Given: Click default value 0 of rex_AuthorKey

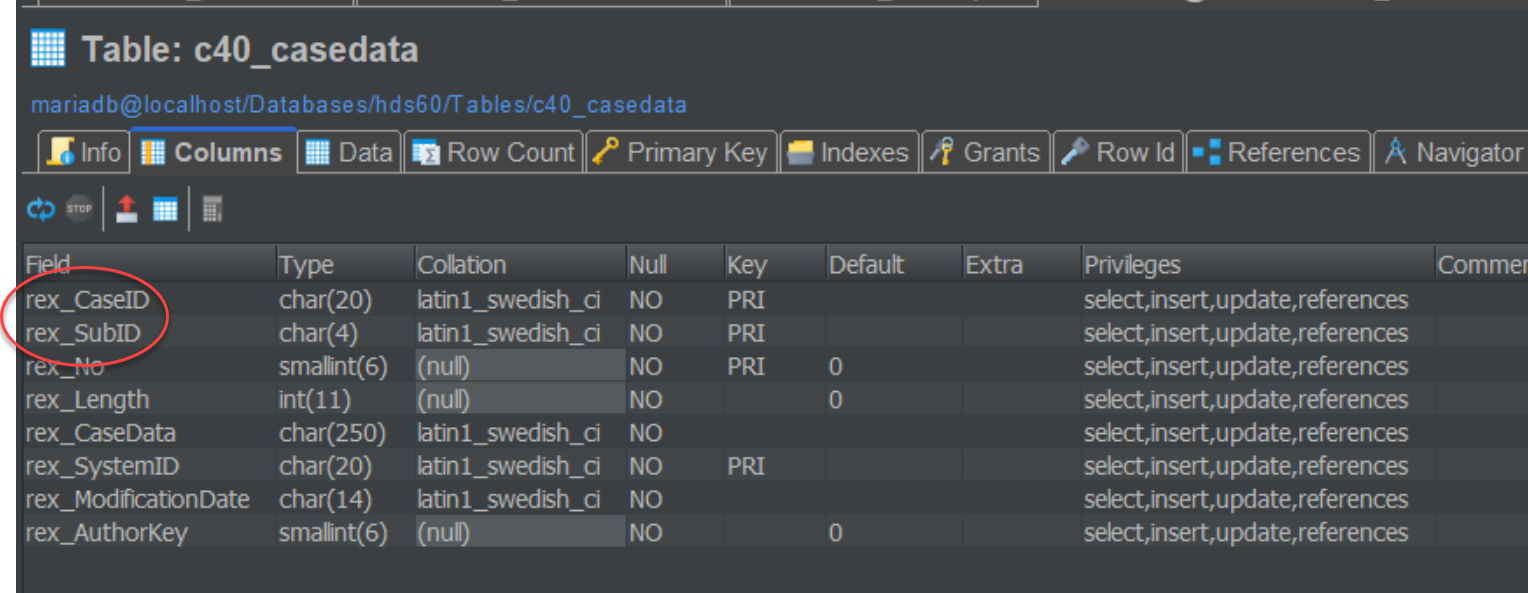Looking at the screenshot, I should coord(894,533).
